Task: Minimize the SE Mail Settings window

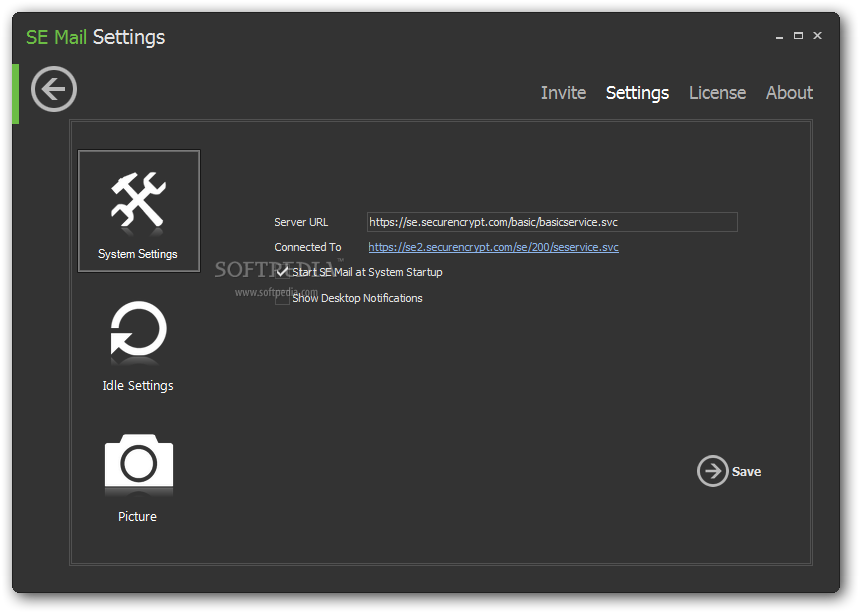Action: tap(779, 36)
